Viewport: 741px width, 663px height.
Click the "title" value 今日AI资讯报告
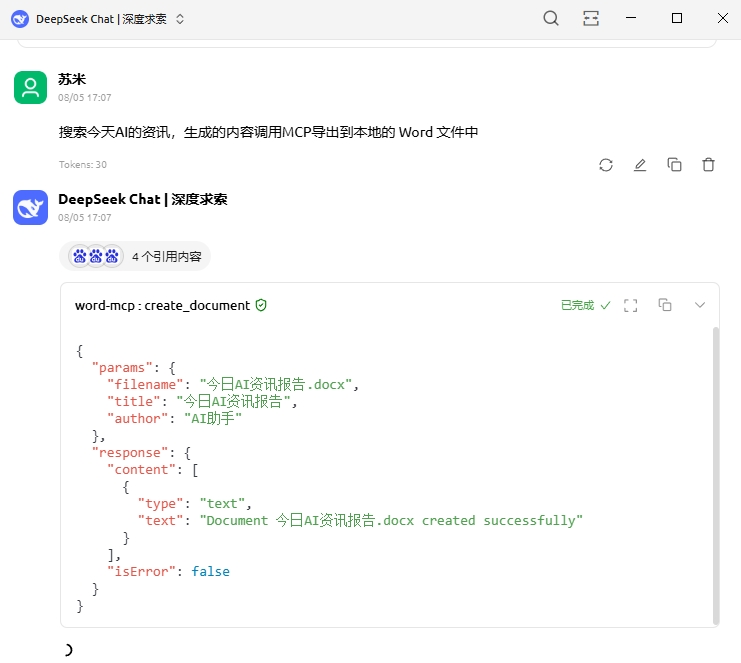coord(233,401)
